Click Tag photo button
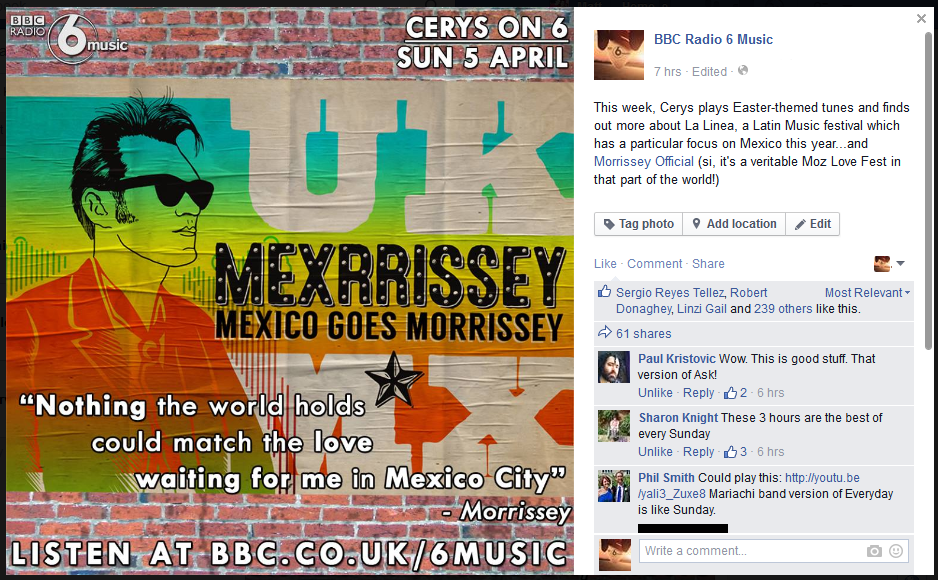The width and height of the screenshot is (938, 580). click(638, 224)
